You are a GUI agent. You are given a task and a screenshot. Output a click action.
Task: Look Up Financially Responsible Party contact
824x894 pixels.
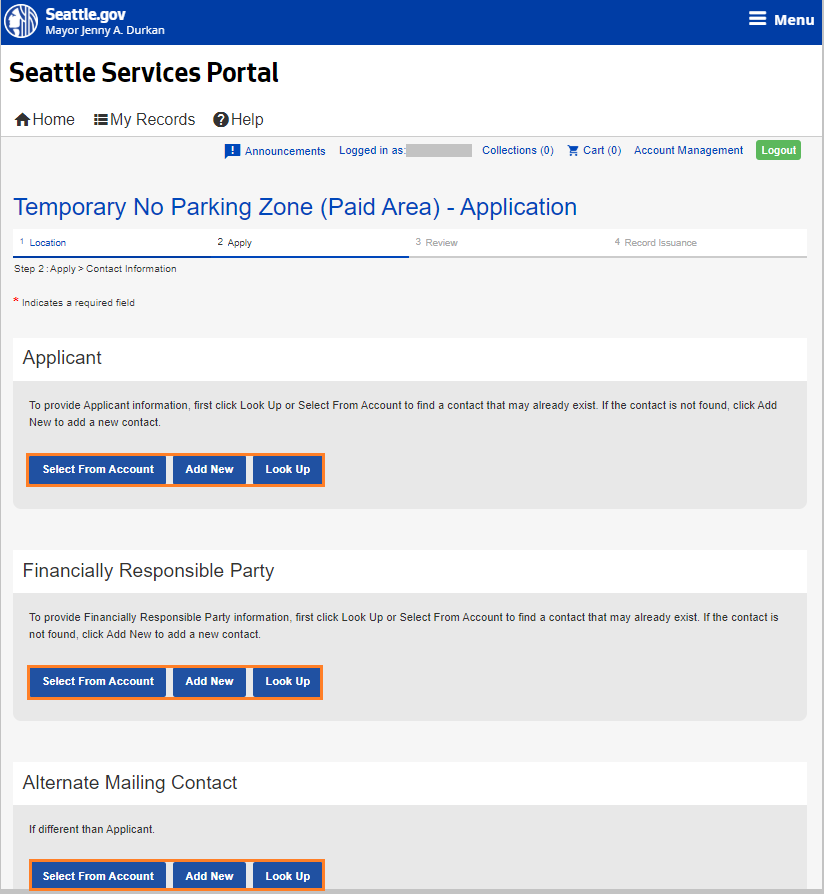[287, 682]
